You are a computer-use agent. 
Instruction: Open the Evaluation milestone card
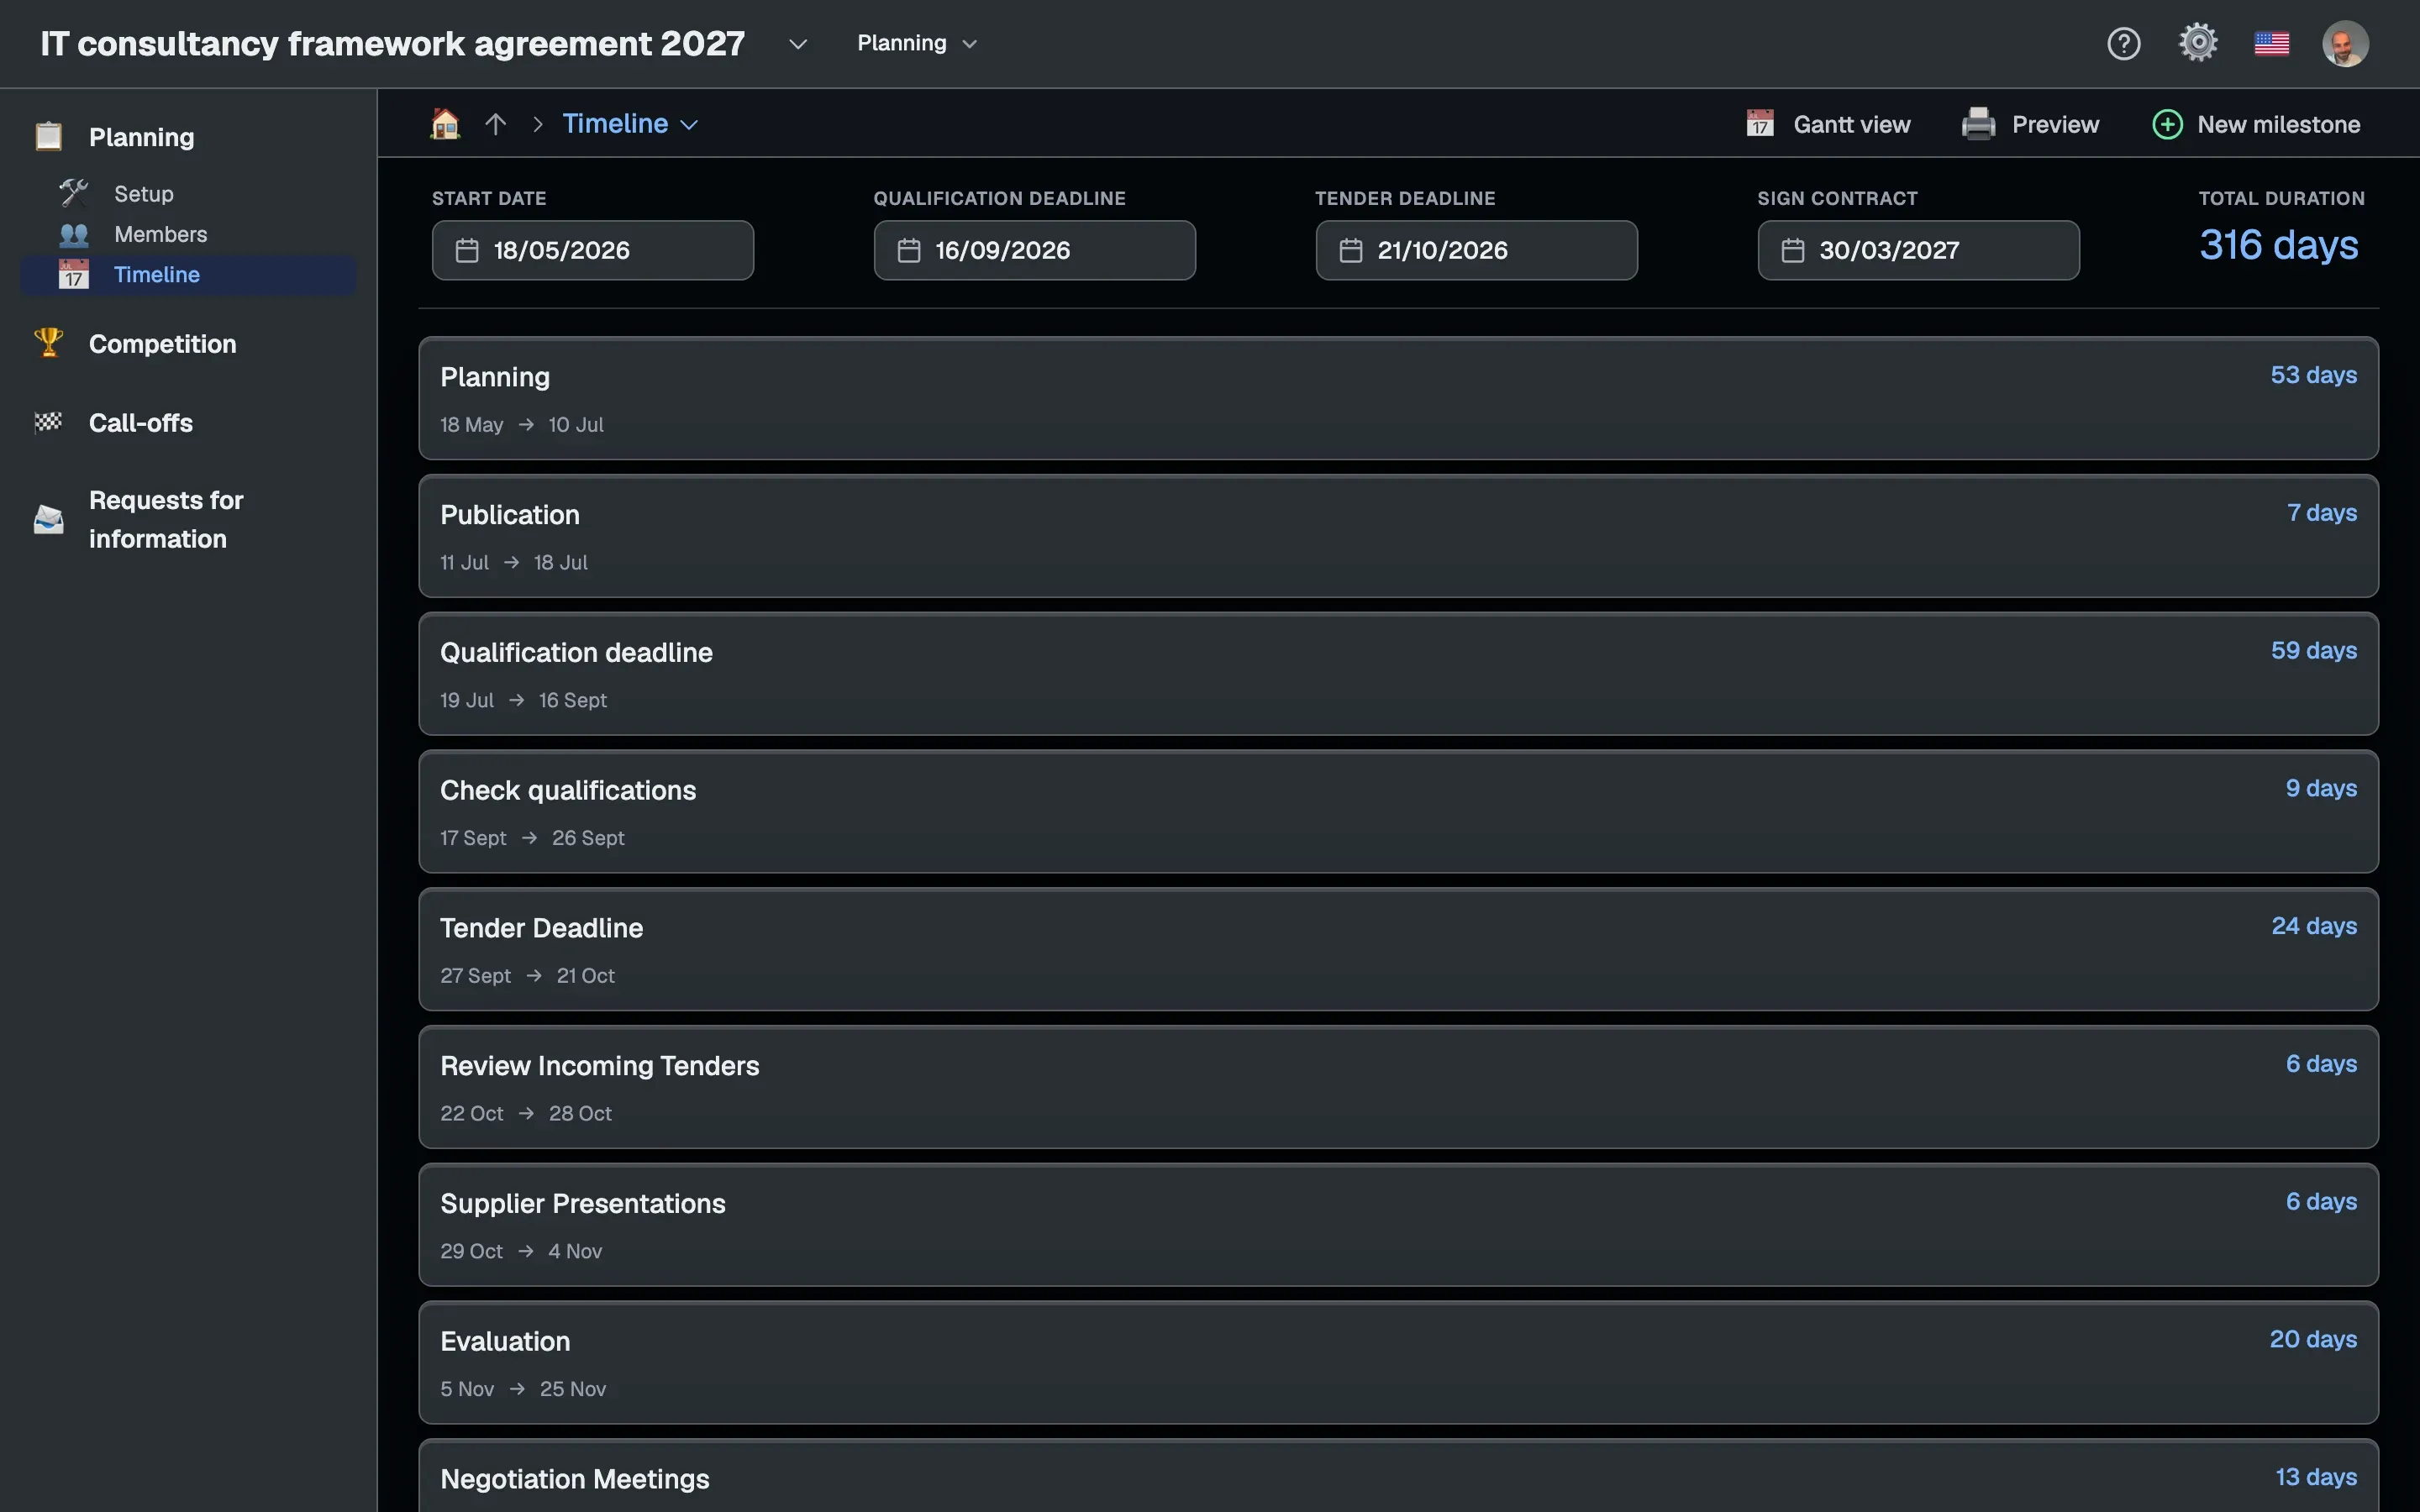click(1398, 1363)
